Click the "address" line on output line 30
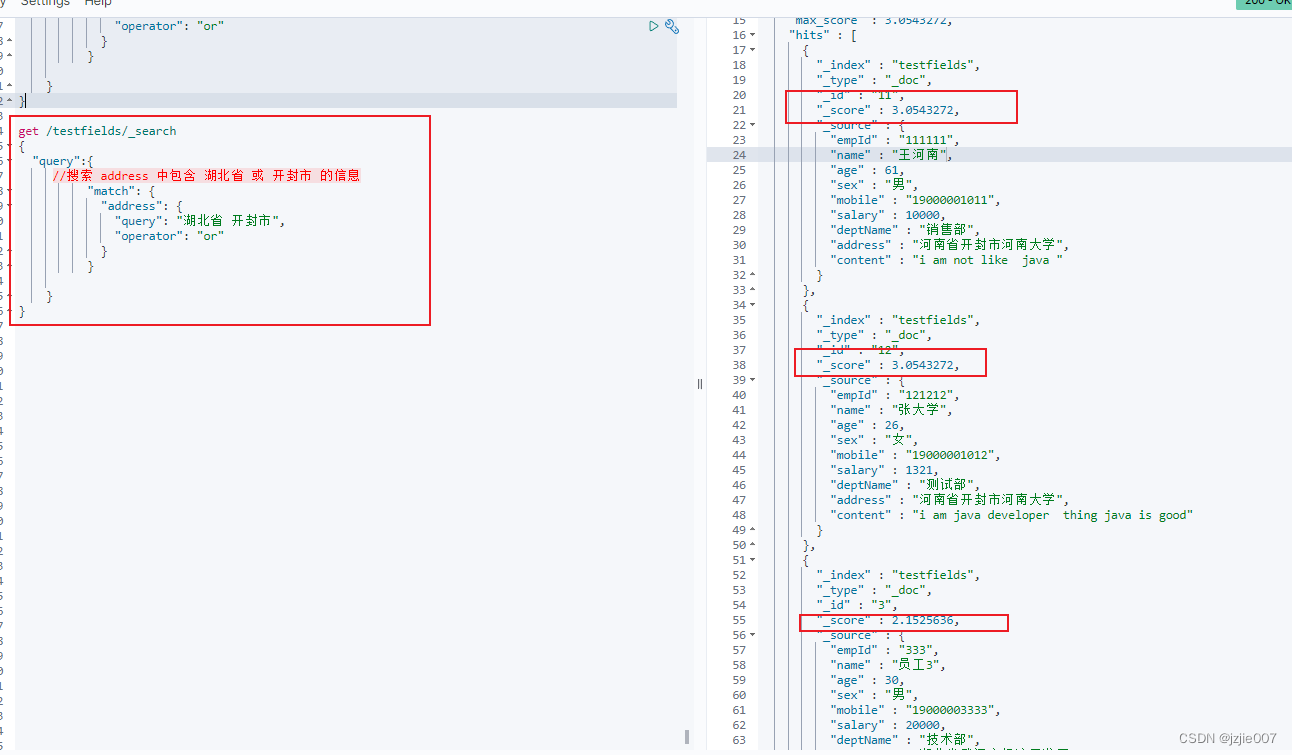The image size is (1292, 755). coord(950,245)
